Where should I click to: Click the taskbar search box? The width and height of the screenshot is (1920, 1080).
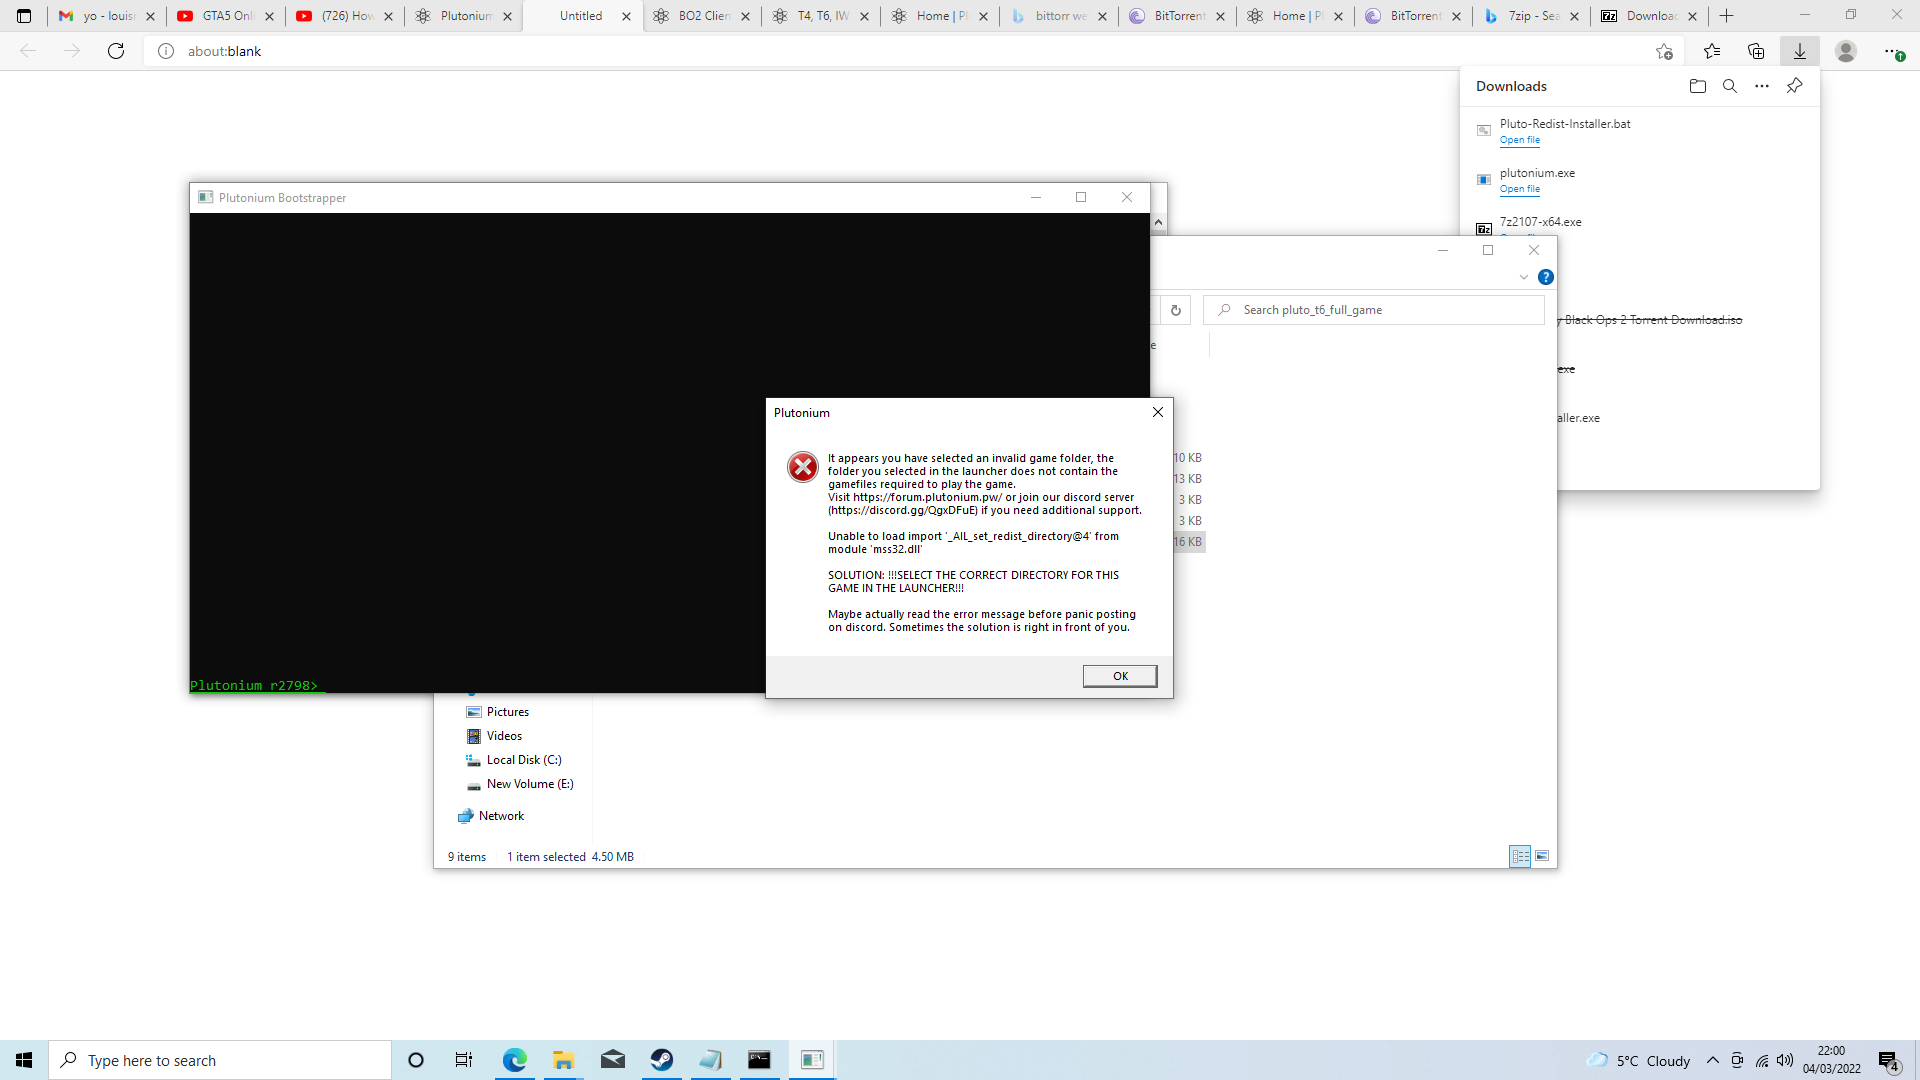[x=220, y=1060]
